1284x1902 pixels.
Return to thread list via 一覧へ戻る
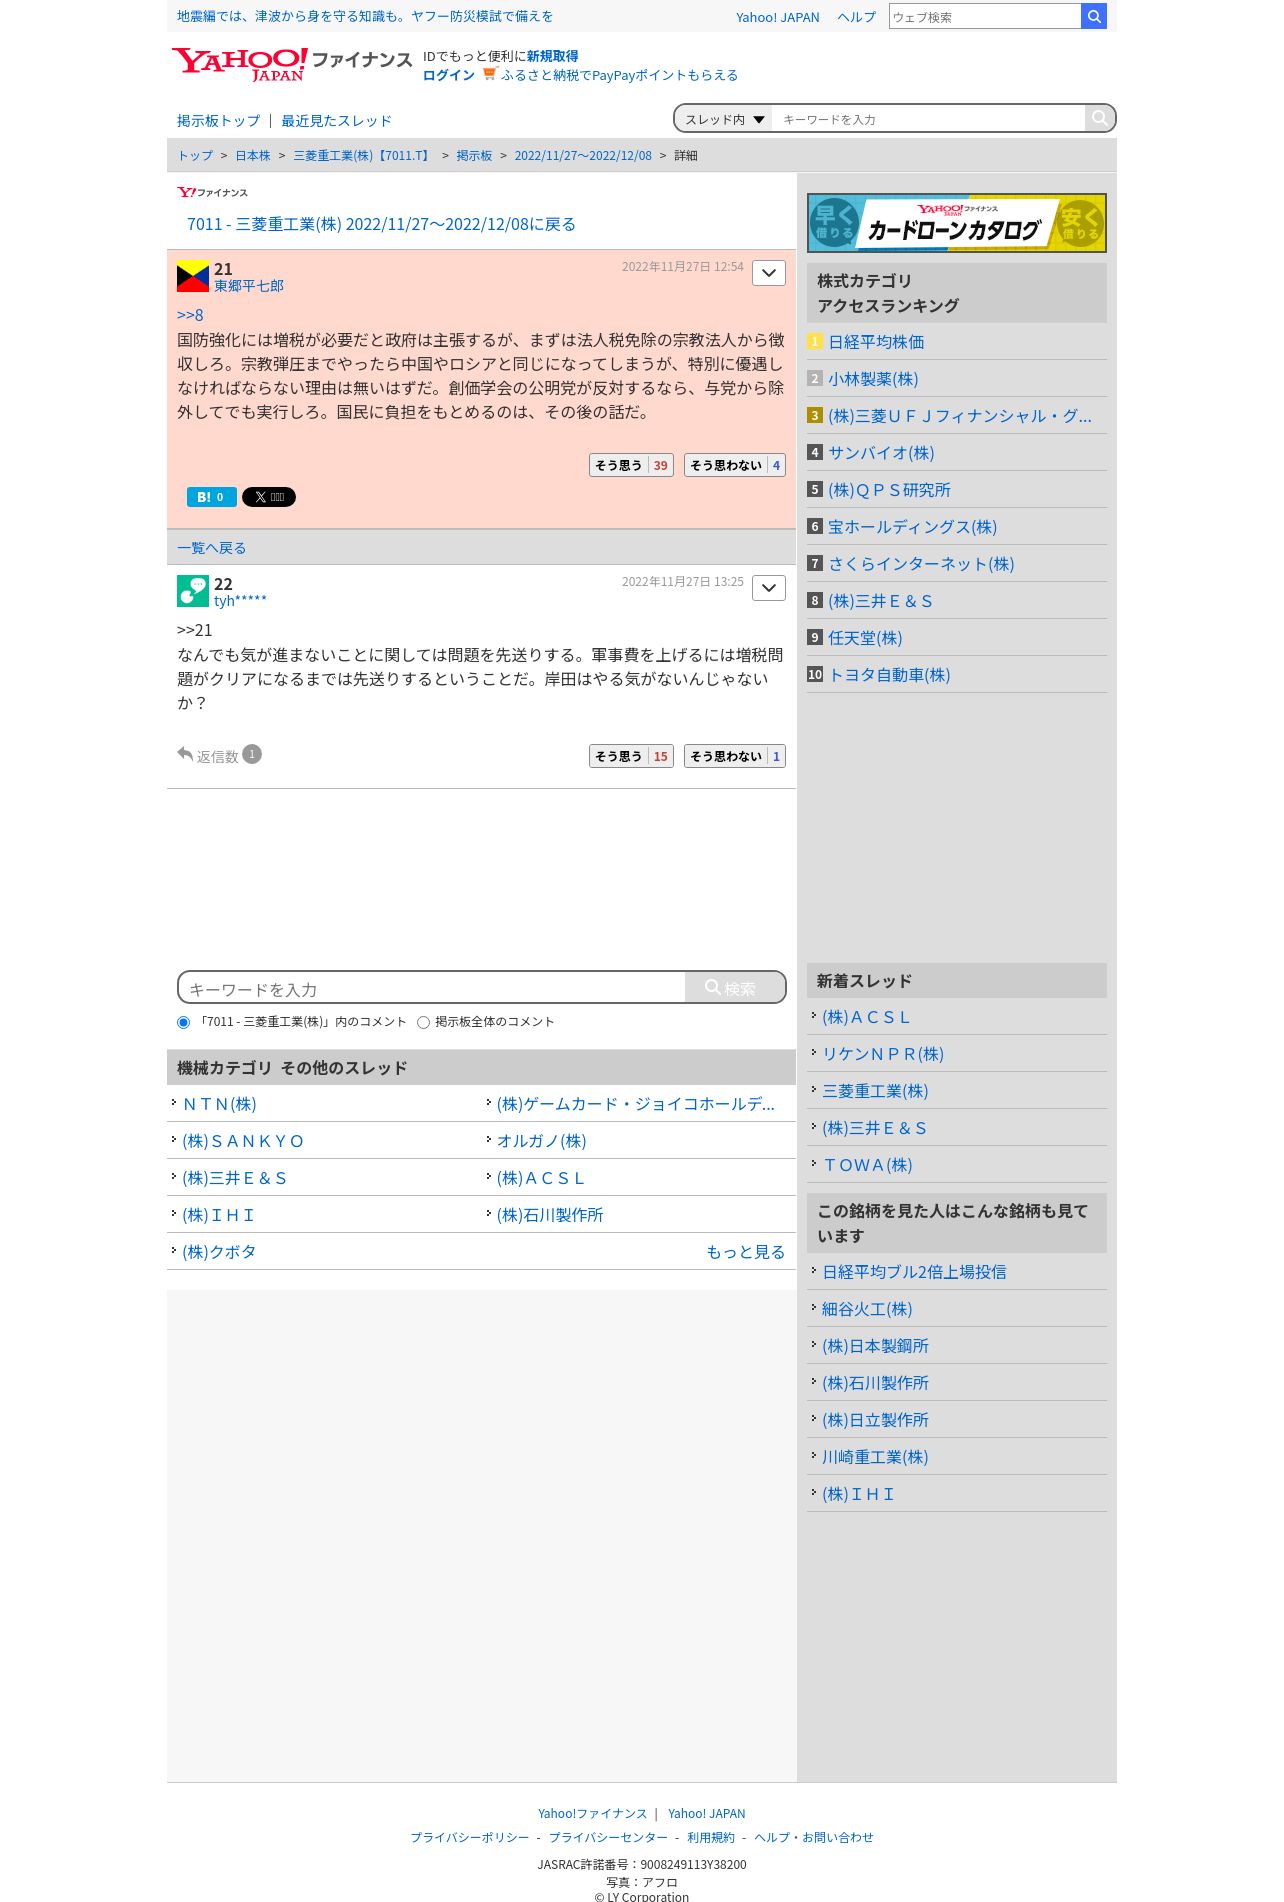pyautogui.click(x=212, y=548)
